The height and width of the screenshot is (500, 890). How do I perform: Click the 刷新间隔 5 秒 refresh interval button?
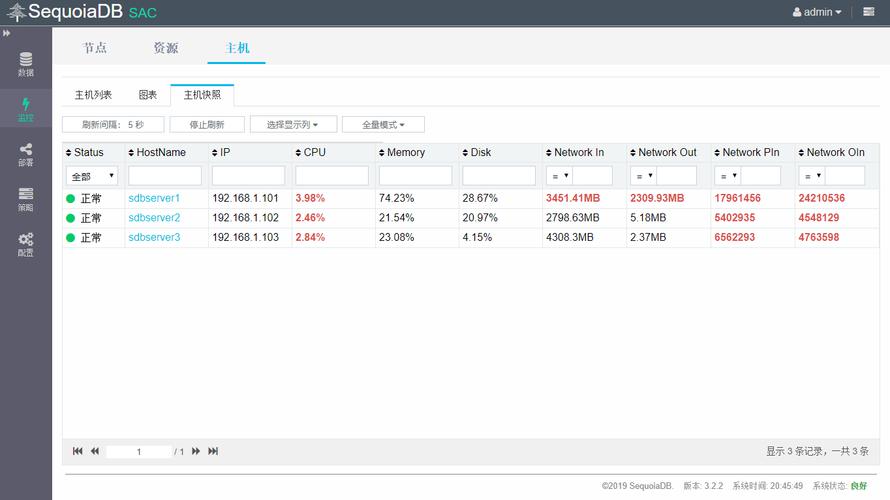click(113, 125)
